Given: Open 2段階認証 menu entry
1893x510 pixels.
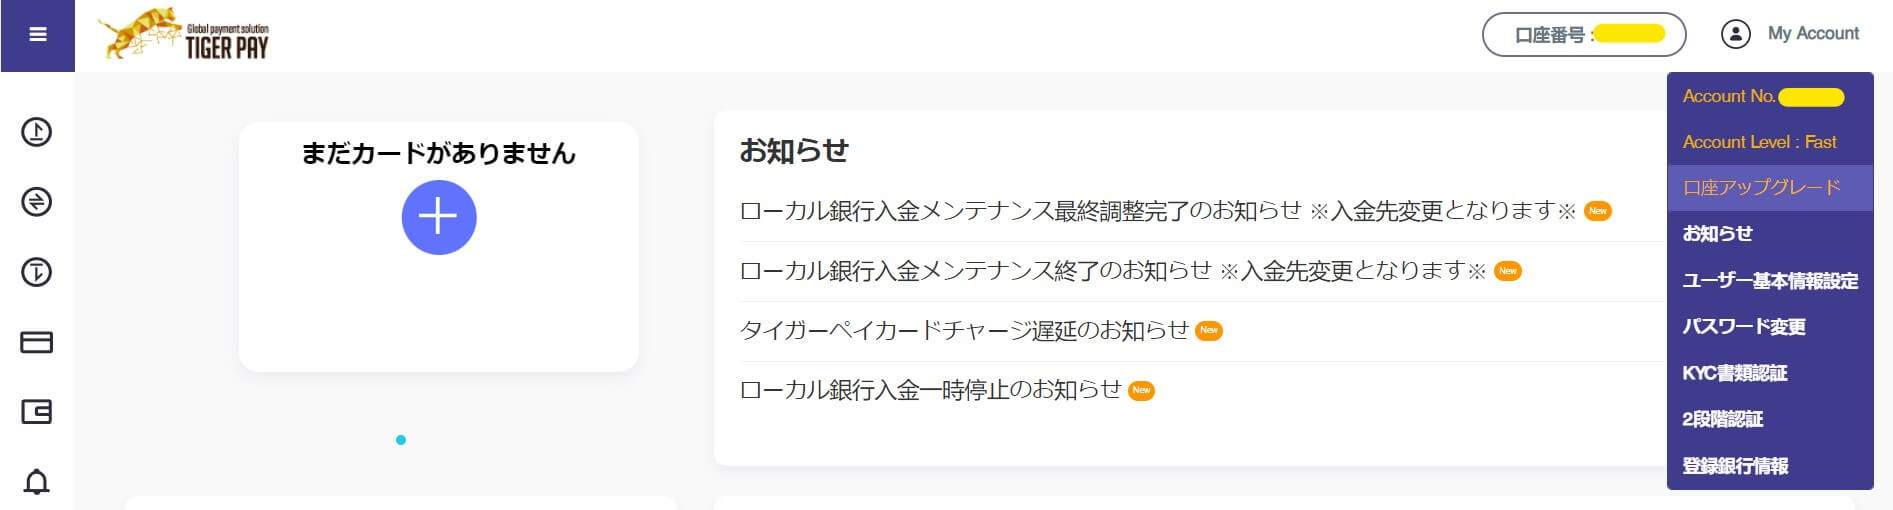Looking at the screenshot, I should tap(1722, 419).
